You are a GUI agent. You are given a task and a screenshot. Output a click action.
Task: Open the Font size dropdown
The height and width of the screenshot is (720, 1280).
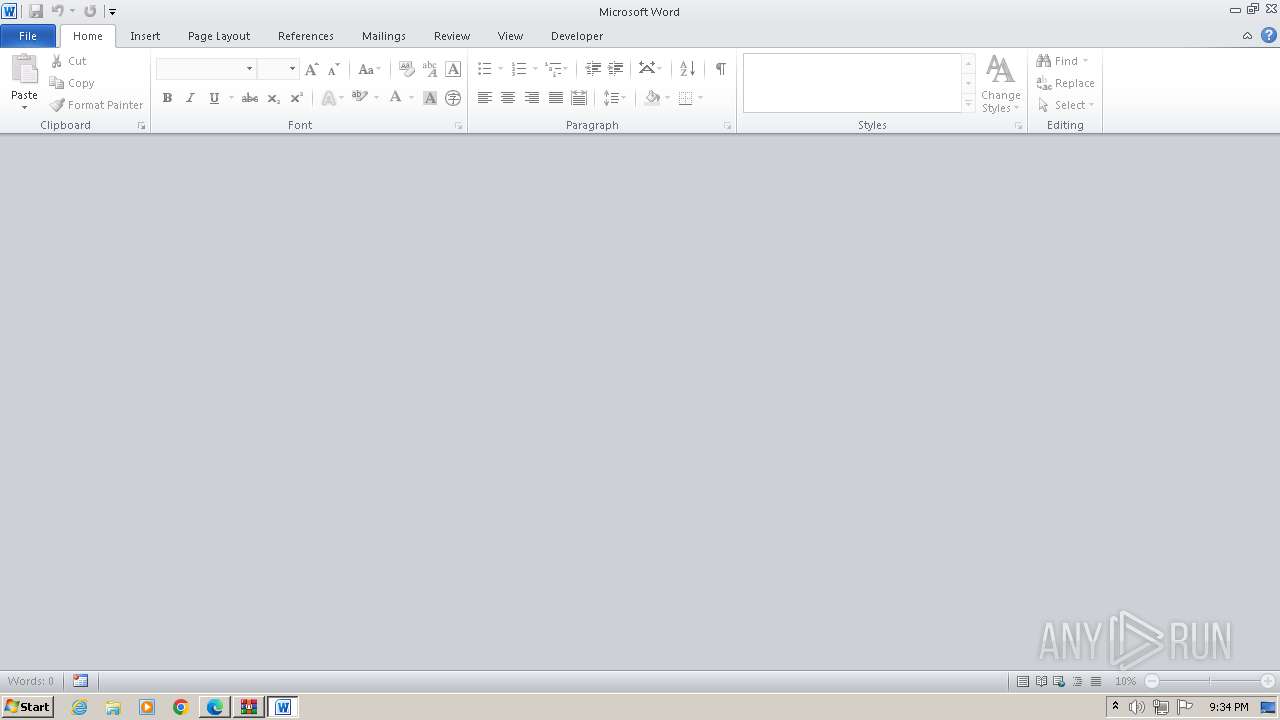point(292,69)
